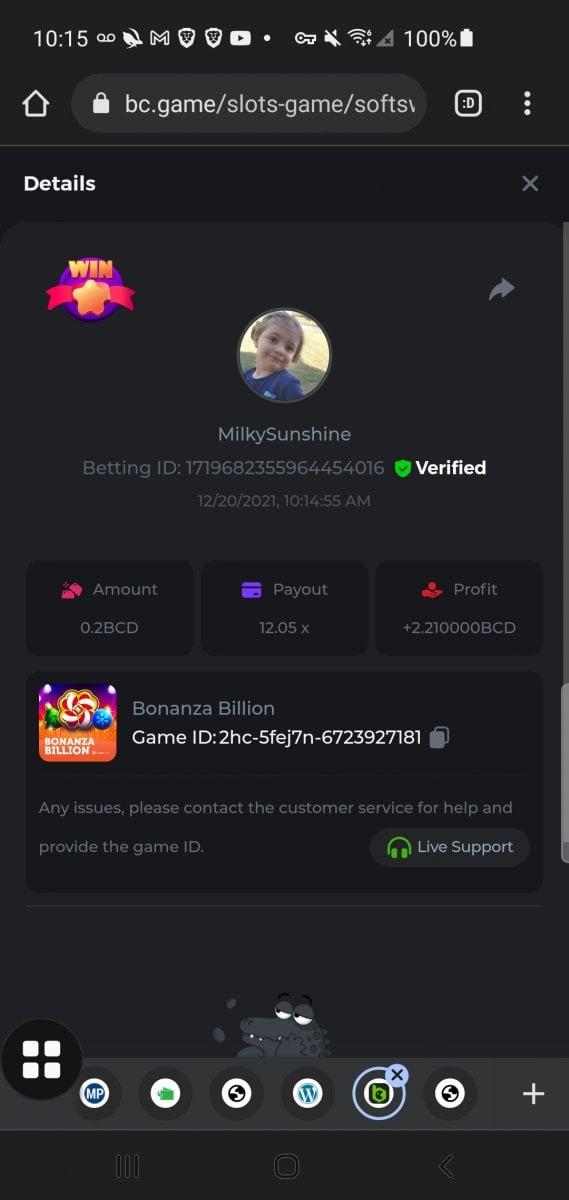Open Live Support chat
Image resolution: width=569 pixels, height=1200 pixels.
(x=450, y=847)
